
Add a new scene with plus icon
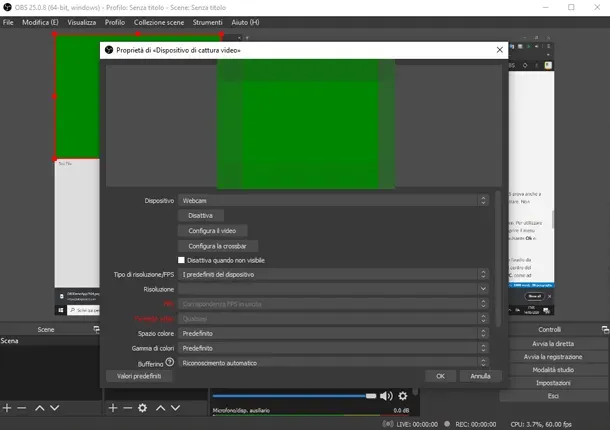pos(7,408)
